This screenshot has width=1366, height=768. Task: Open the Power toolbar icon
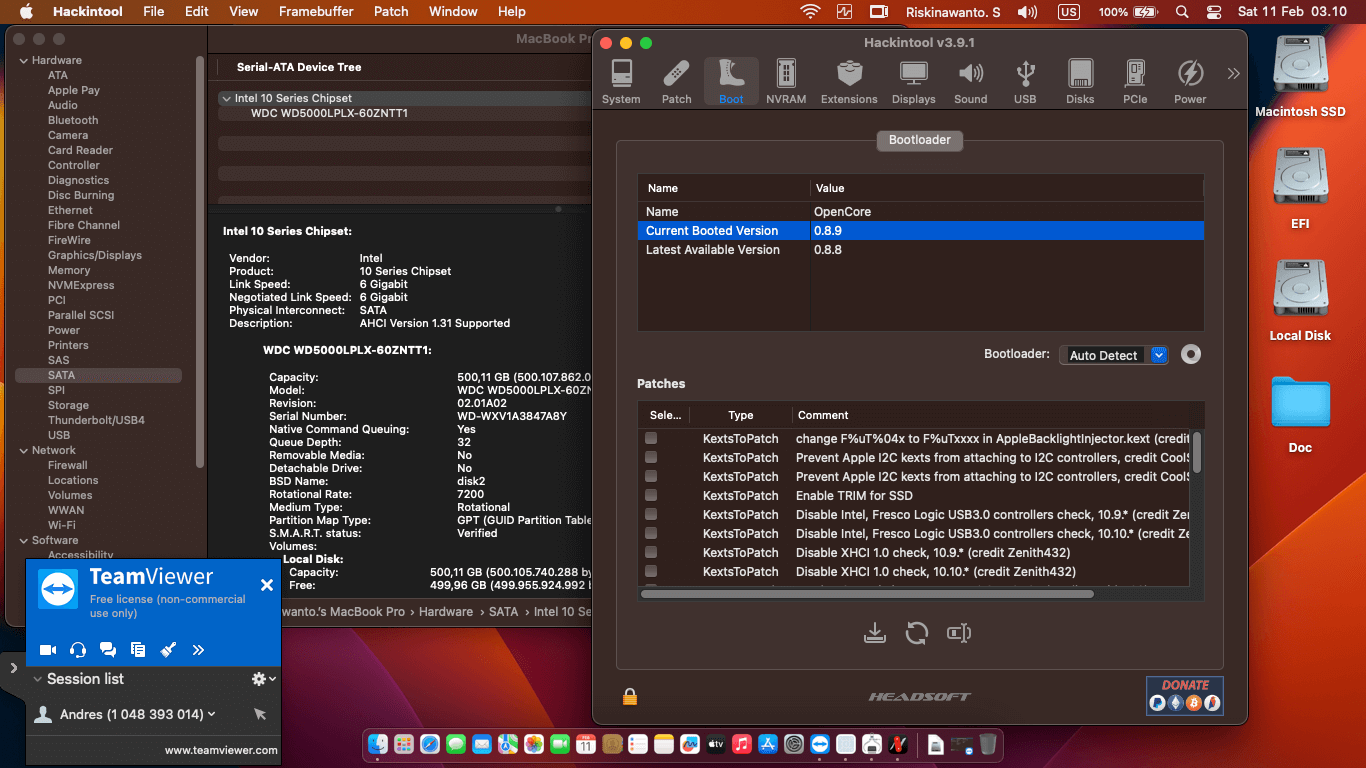point(1190,82)
